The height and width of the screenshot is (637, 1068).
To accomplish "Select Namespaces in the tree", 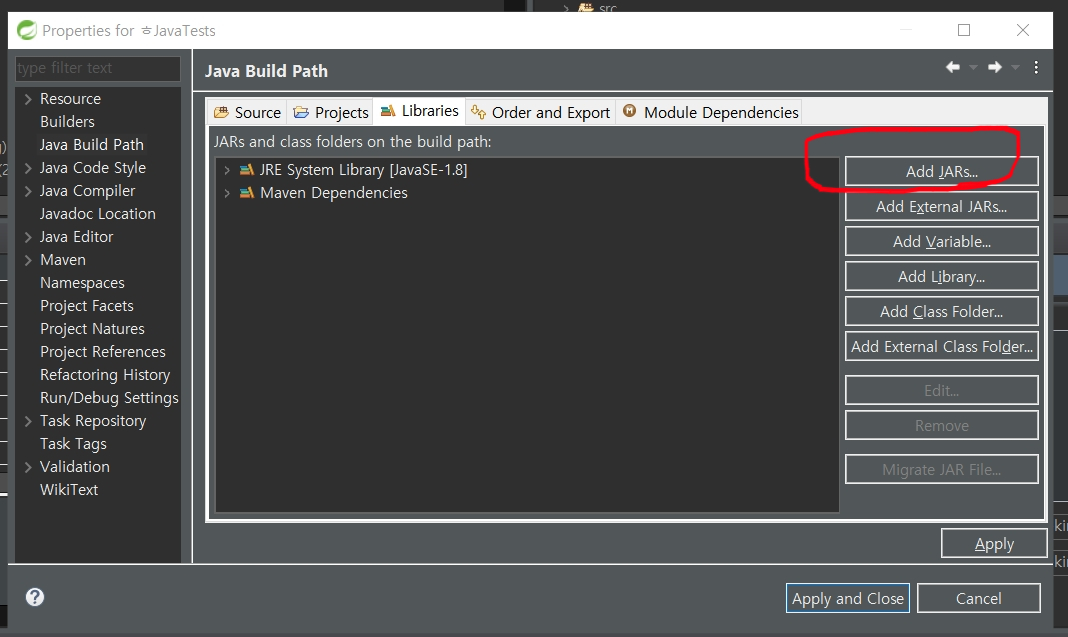I will point(82,283).
